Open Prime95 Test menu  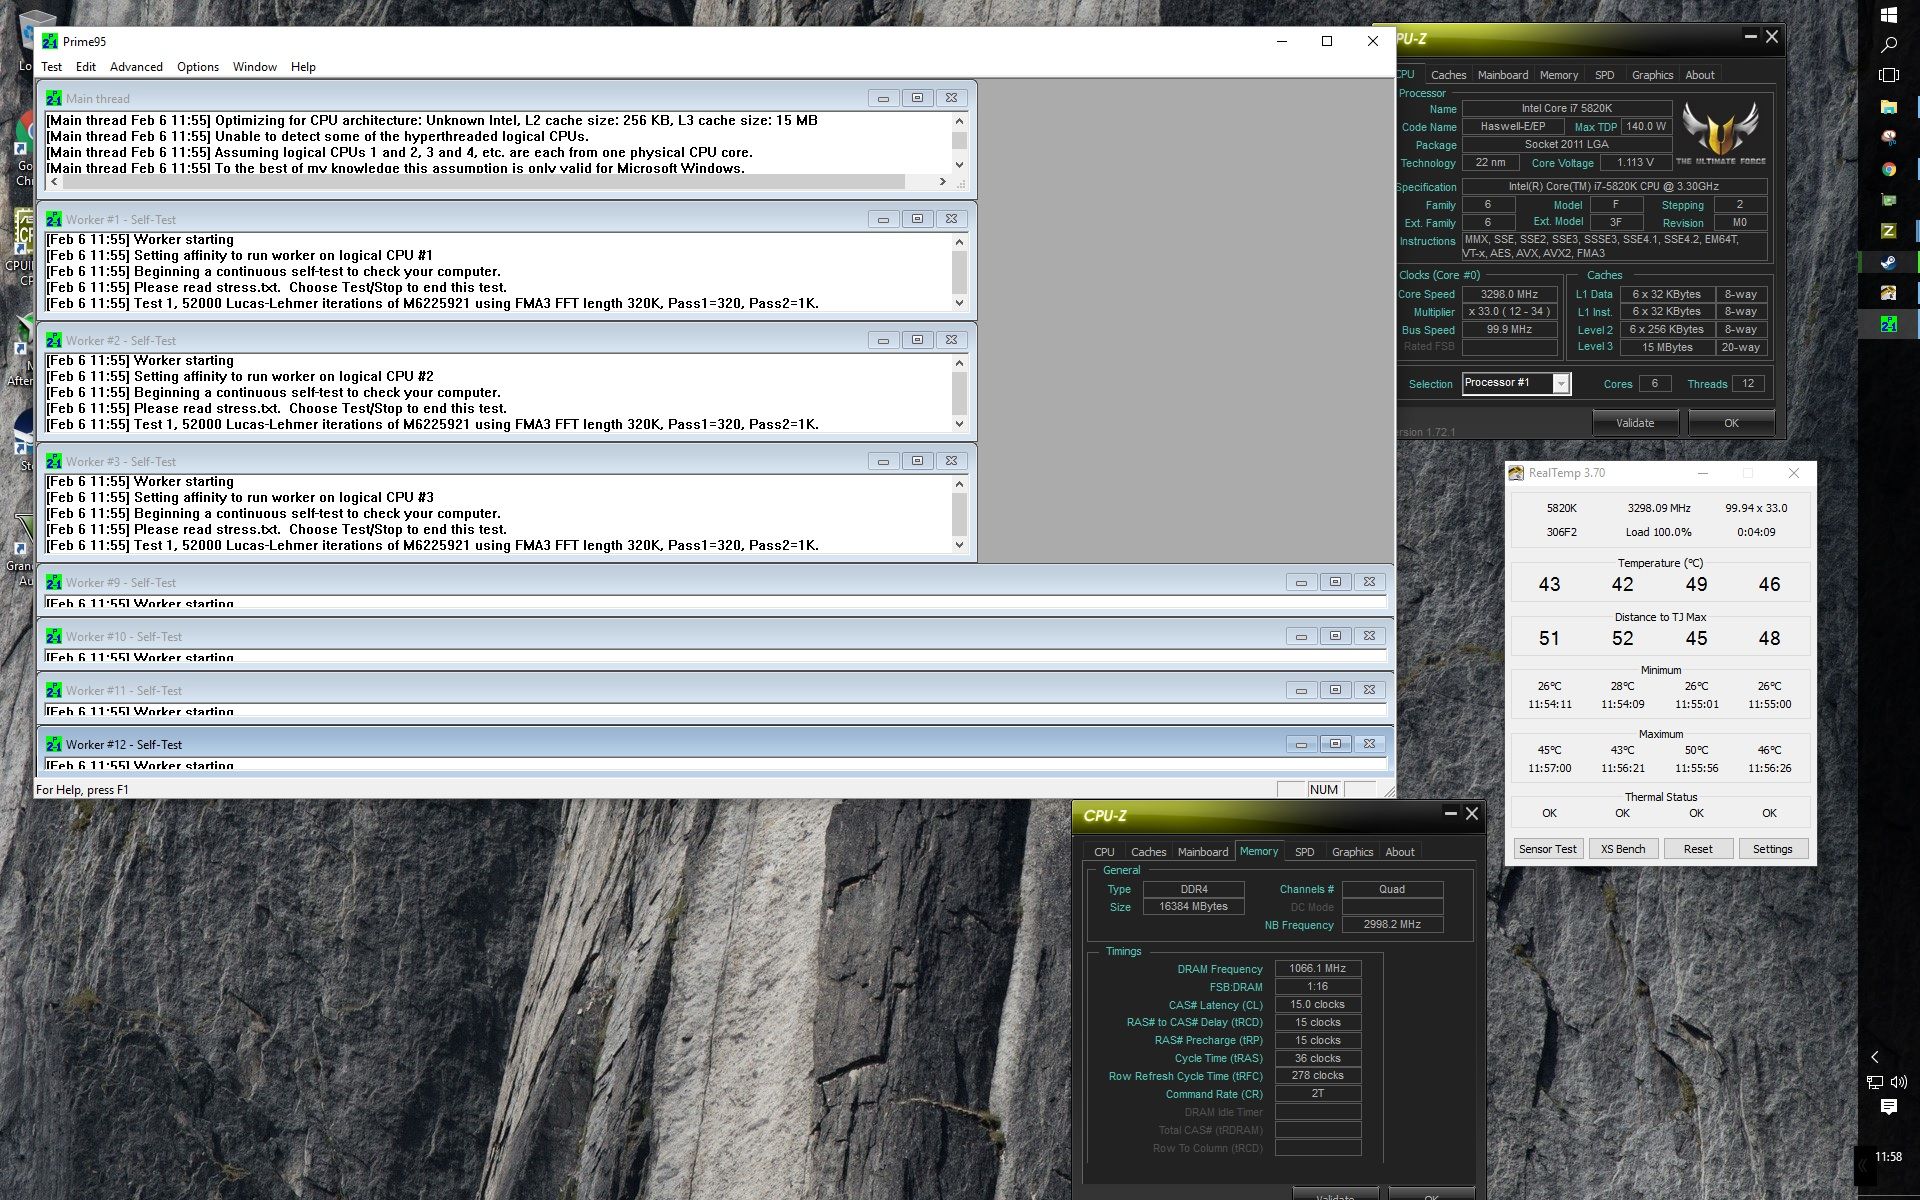pos(52,67)
